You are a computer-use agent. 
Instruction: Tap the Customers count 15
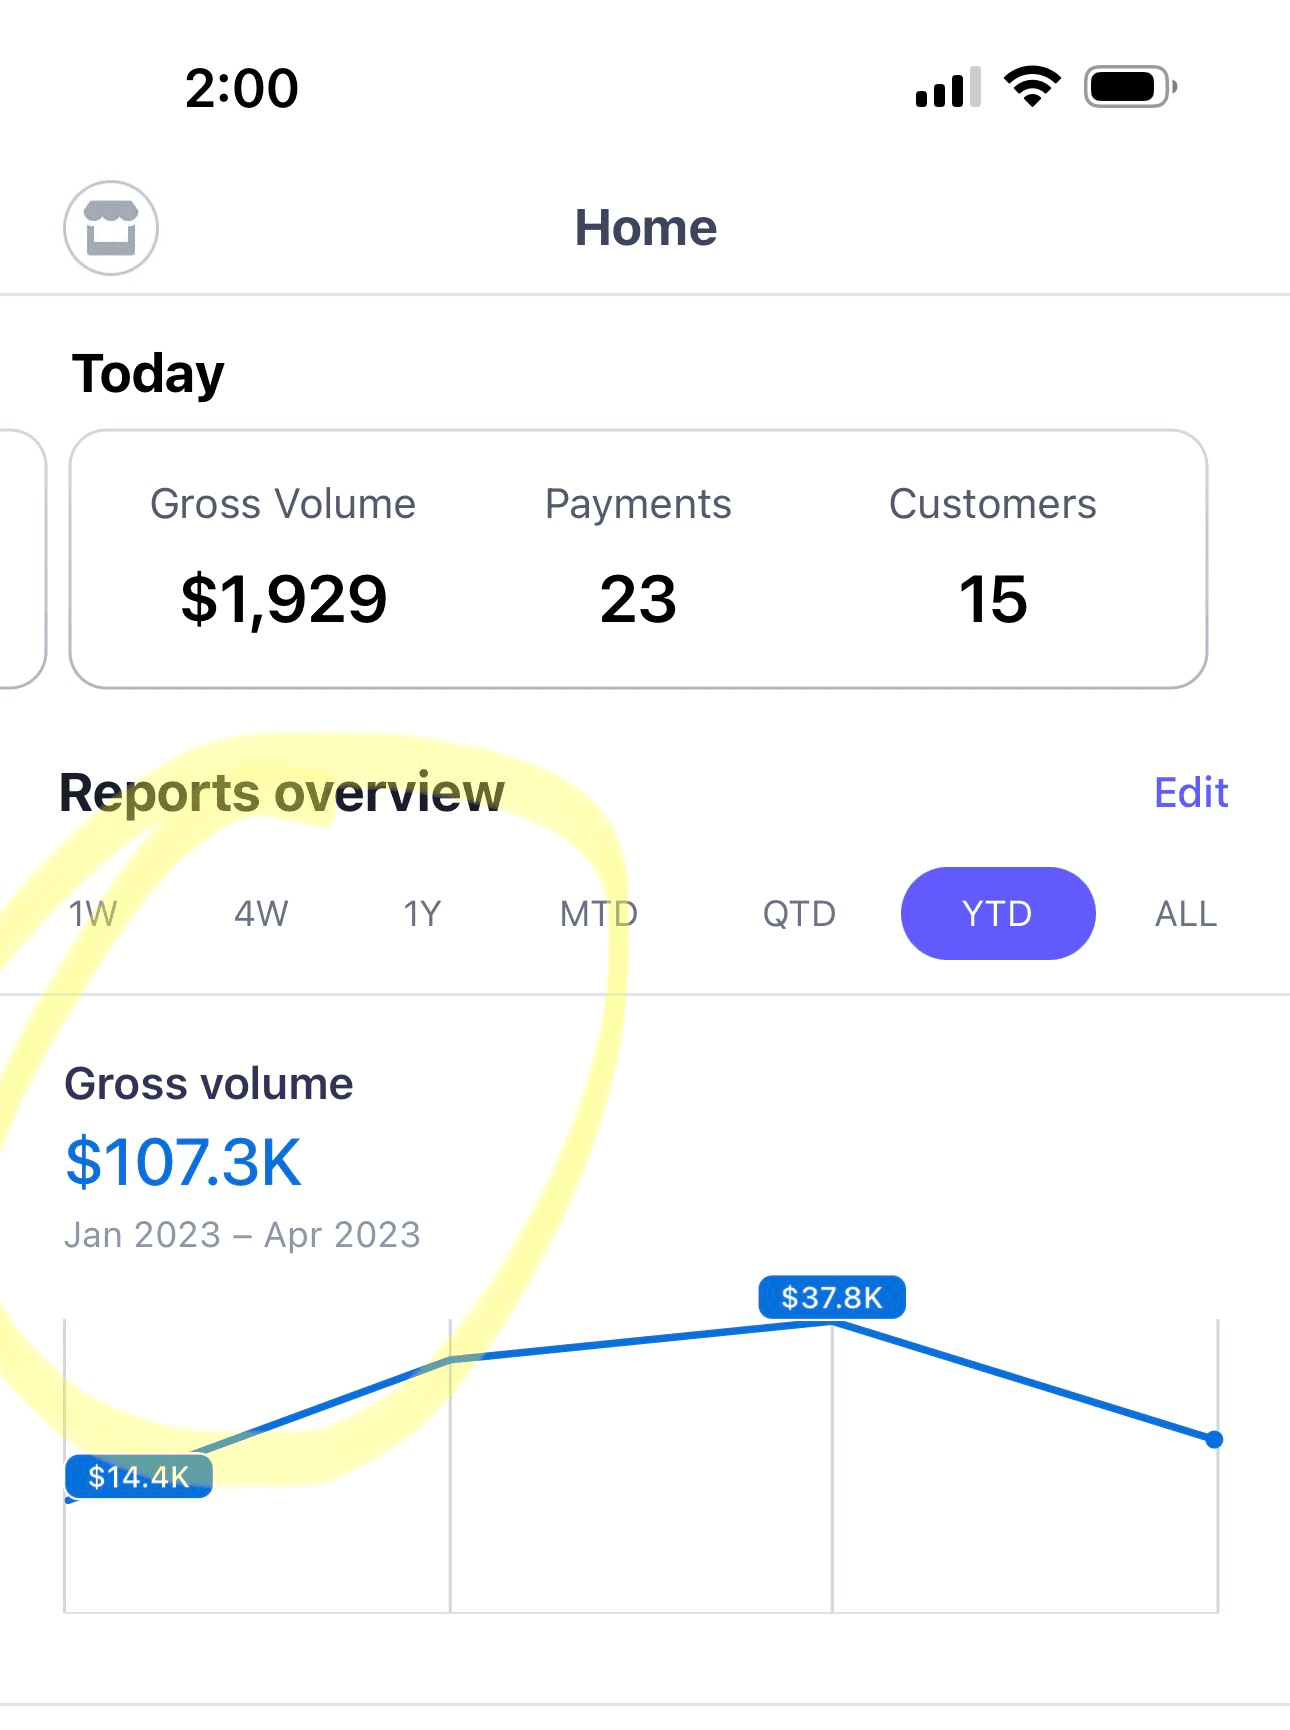pos(993,599)
